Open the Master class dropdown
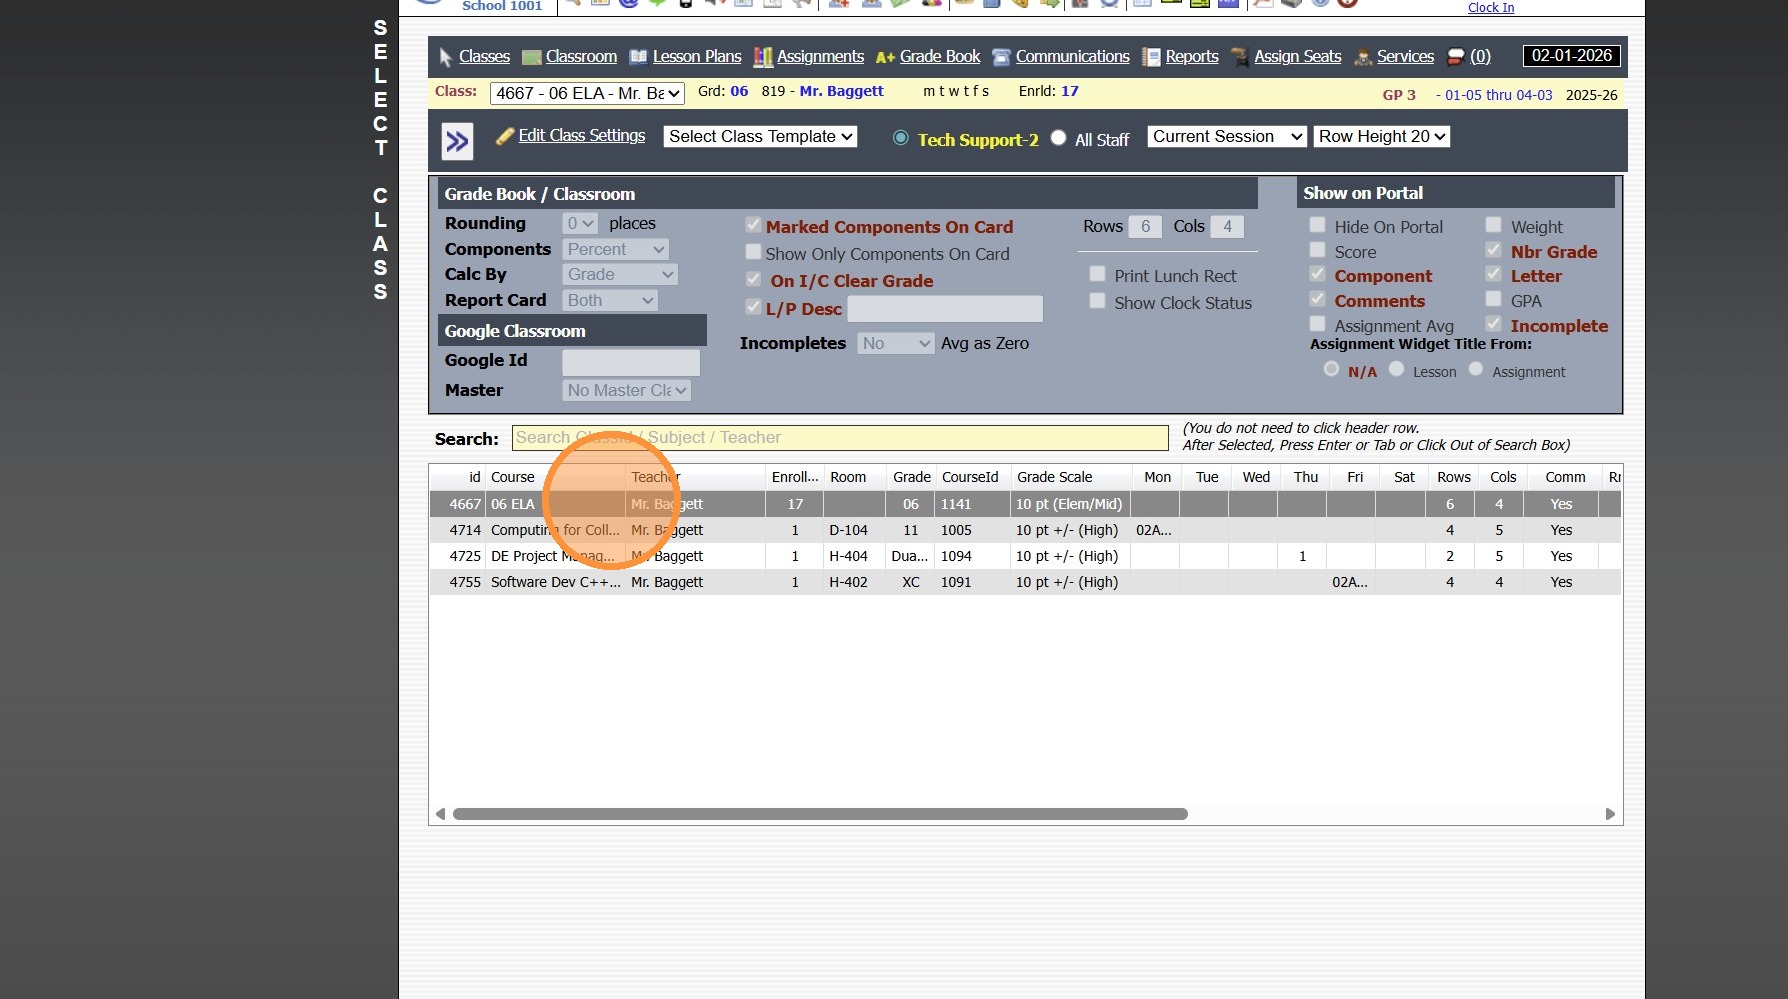1788x999 pixels. 627,390
